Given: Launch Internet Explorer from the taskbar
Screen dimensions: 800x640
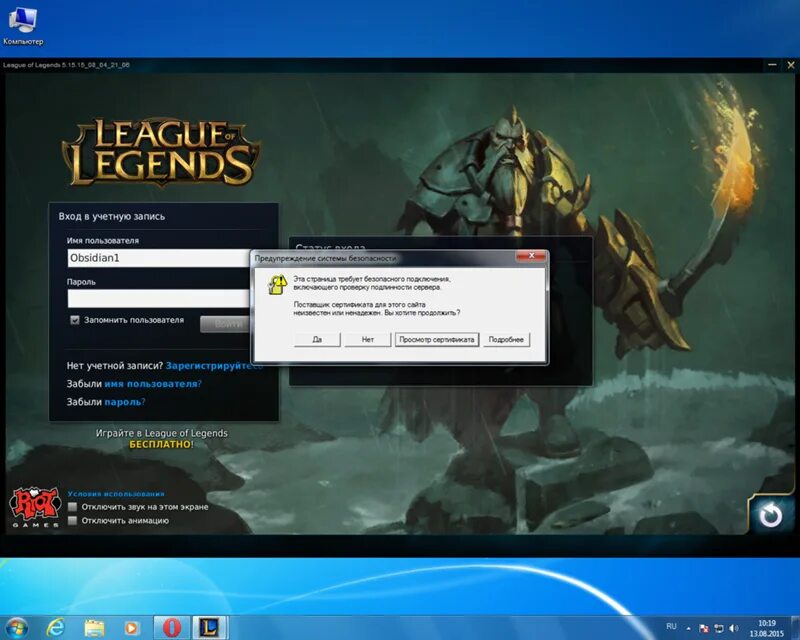Looking at the screenshot, I should [55, 628].
